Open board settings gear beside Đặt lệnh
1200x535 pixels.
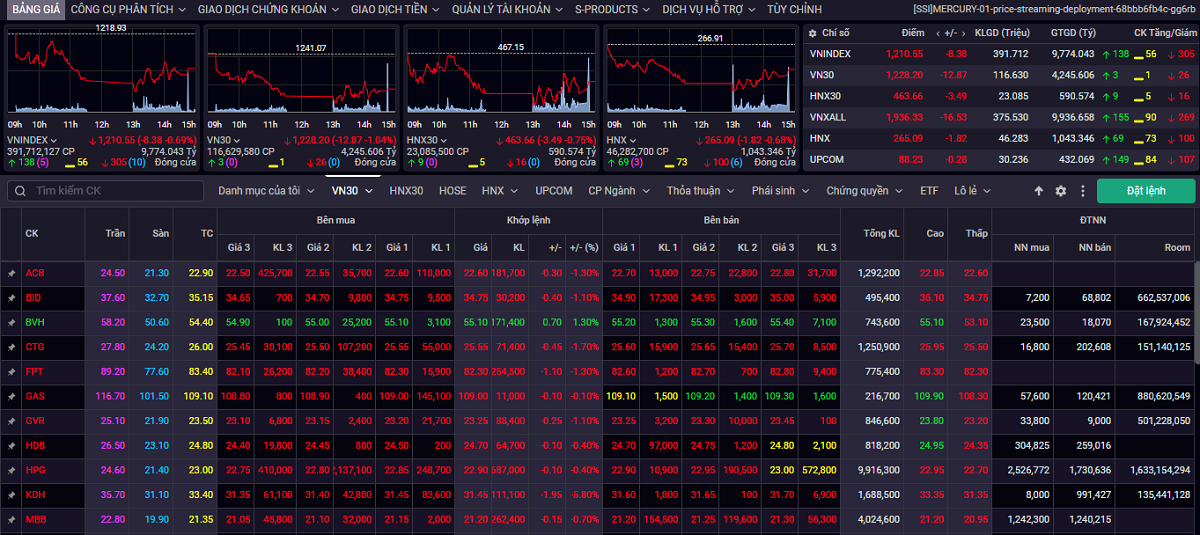(1060, 191)
